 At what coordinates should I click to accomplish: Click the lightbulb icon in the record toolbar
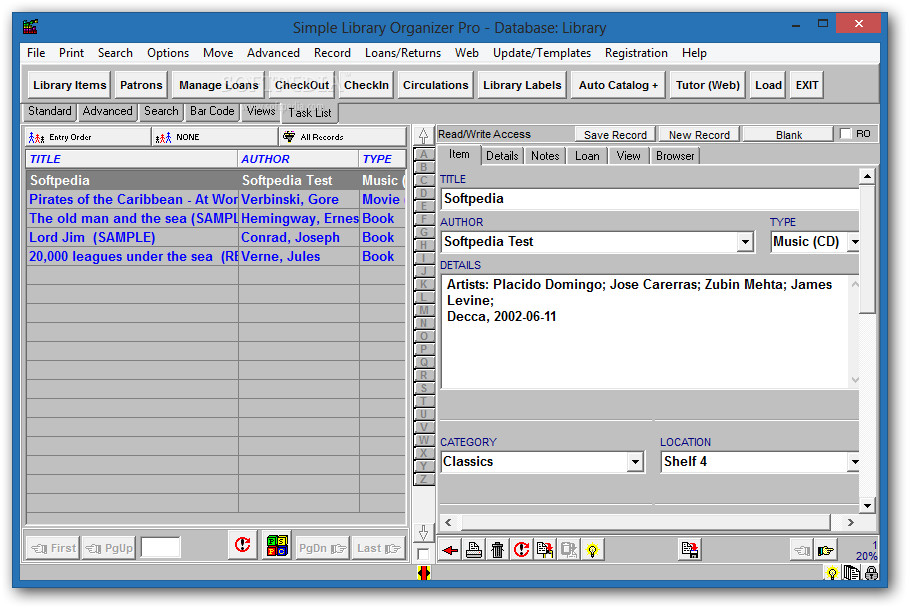coord(592,550)
